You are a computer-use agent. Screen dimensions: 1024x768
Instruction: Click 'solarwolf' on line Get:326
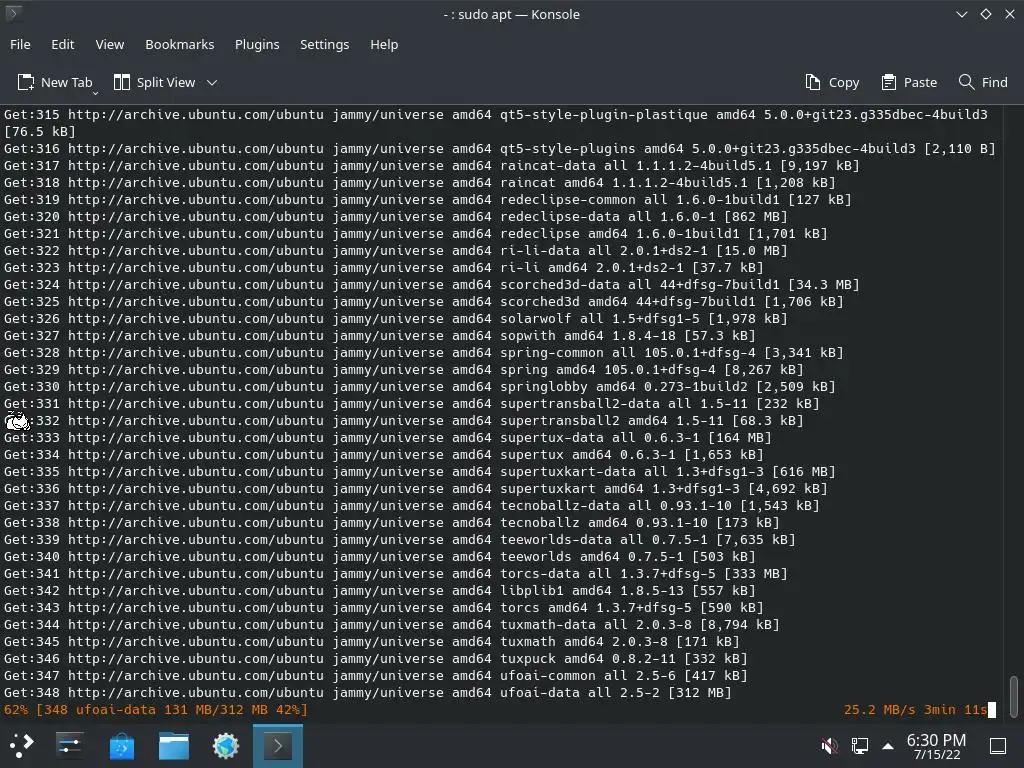[x=536, y=319]
